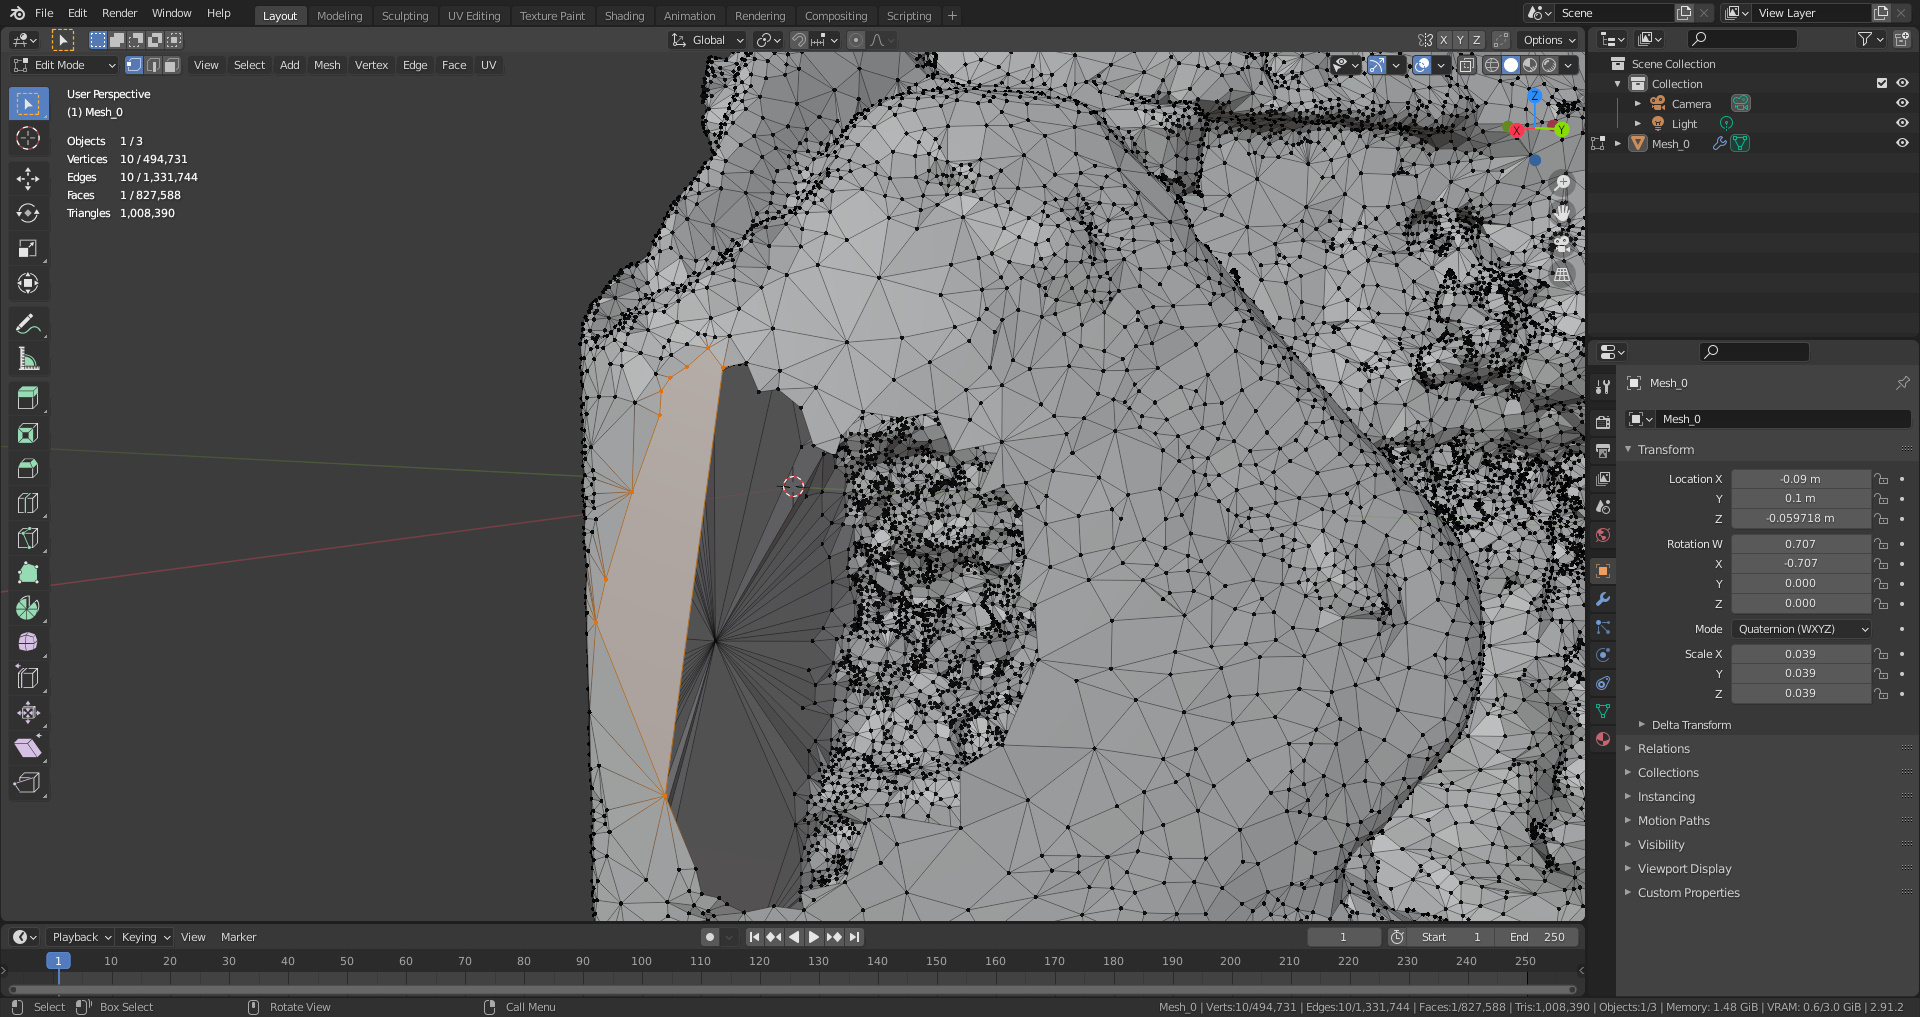Click the Location X value field
The width and height of the screenshot is (1920, 1017).
(1800, 479)
